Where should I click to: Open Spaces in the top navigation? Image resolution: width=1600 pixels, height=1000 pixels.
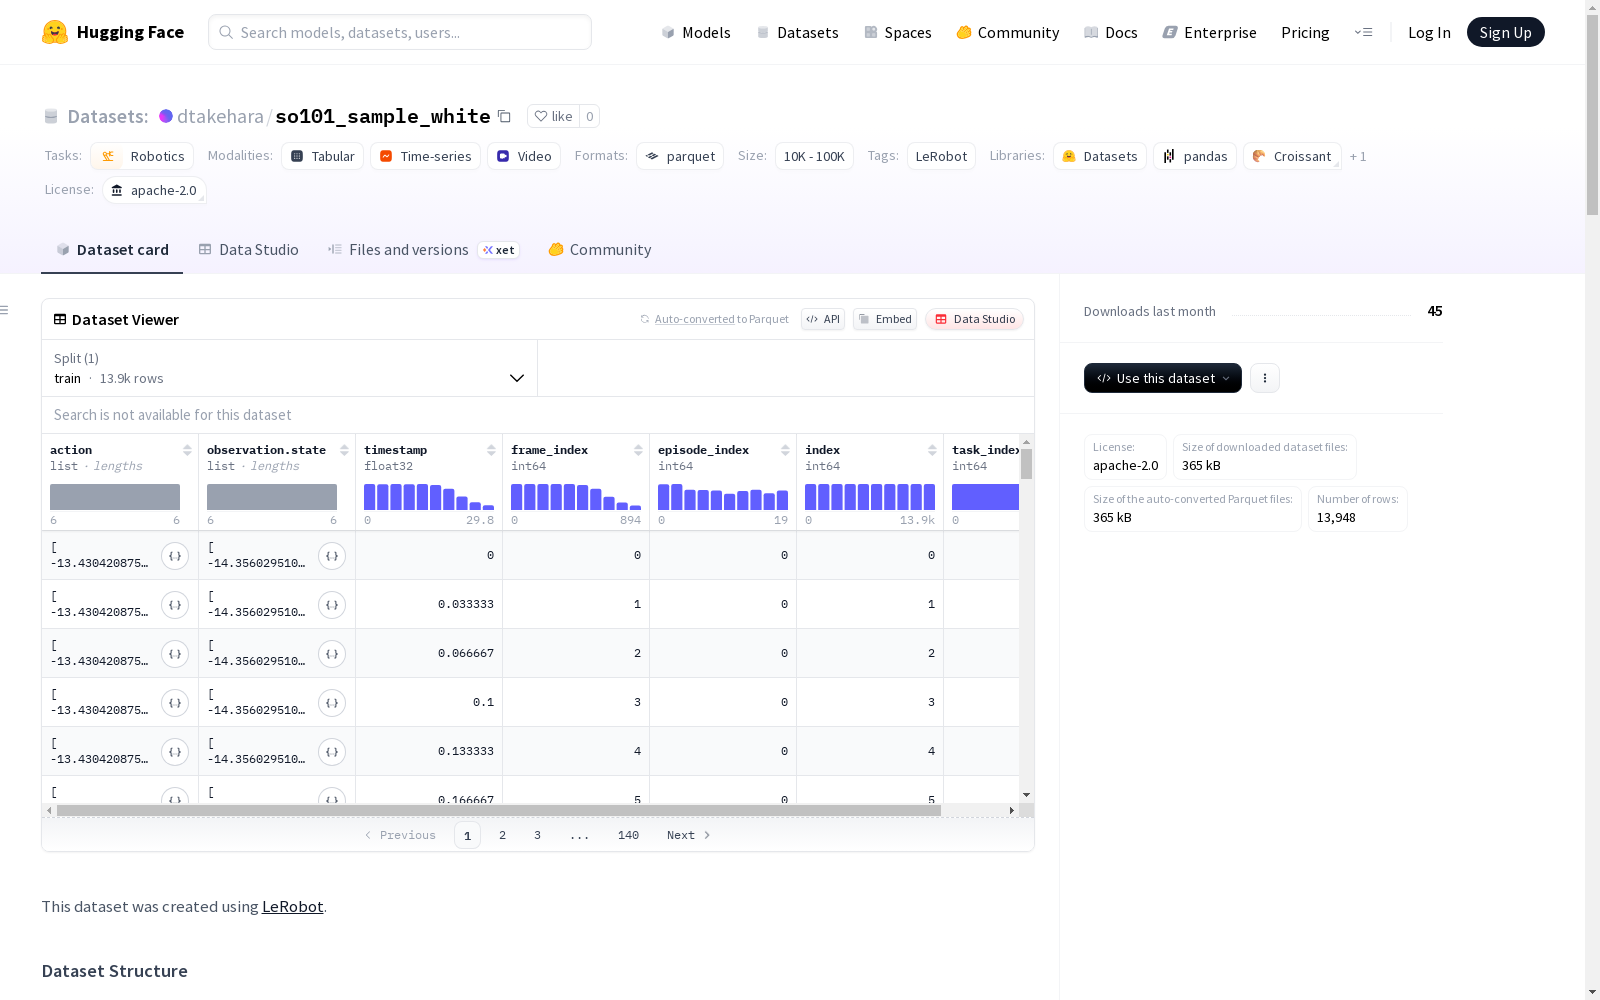pos(898,32)
